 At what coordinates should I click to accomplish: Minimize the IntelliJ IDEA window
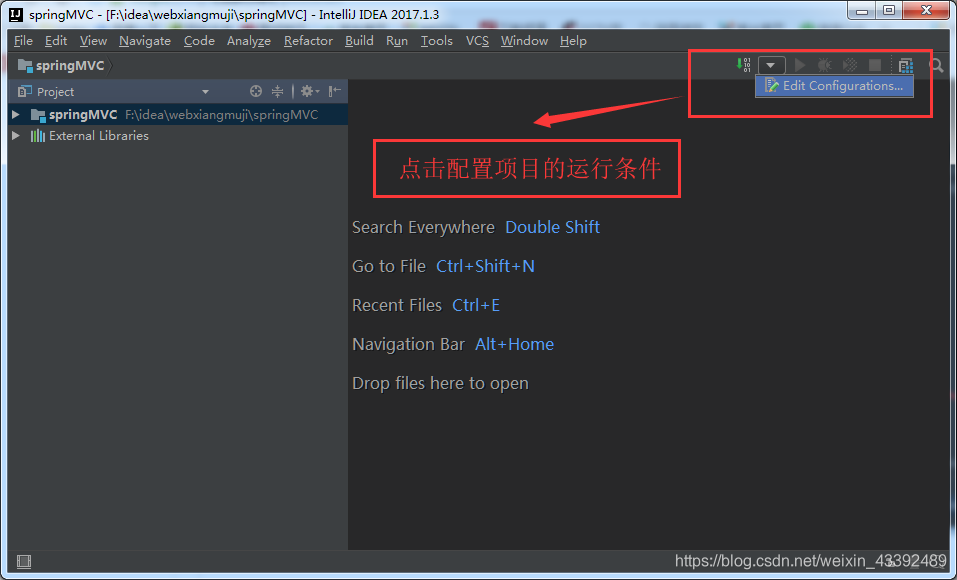pos(862,10)
